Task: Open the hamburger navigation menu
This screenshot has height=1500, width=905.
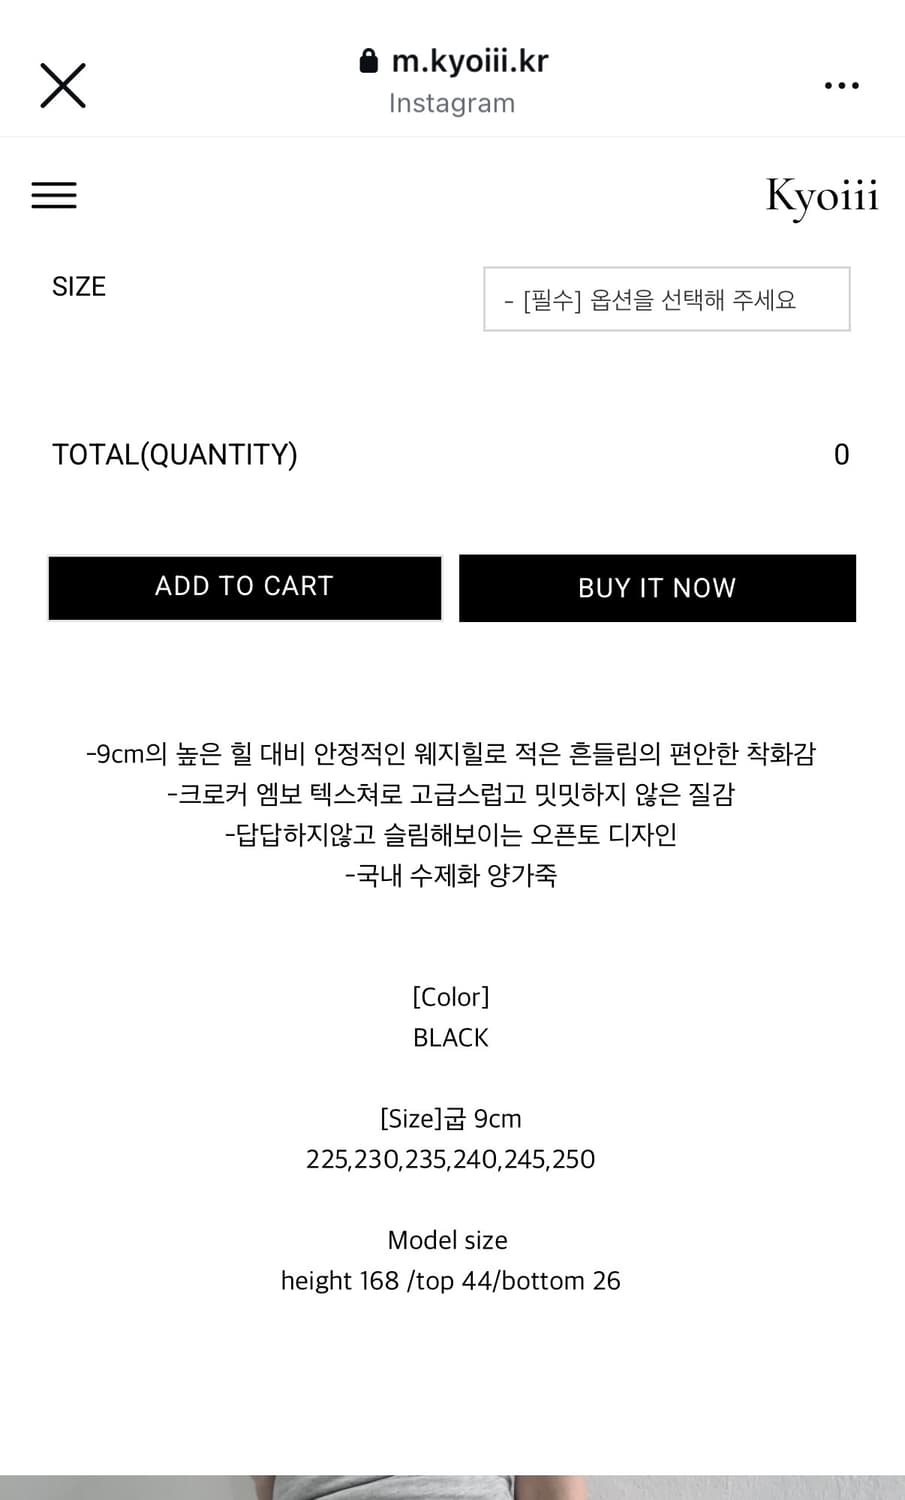Action: click(54, 195)
